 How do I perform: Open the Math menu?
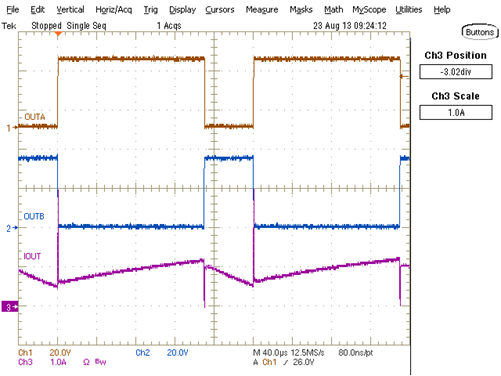(x=333, y=10)
